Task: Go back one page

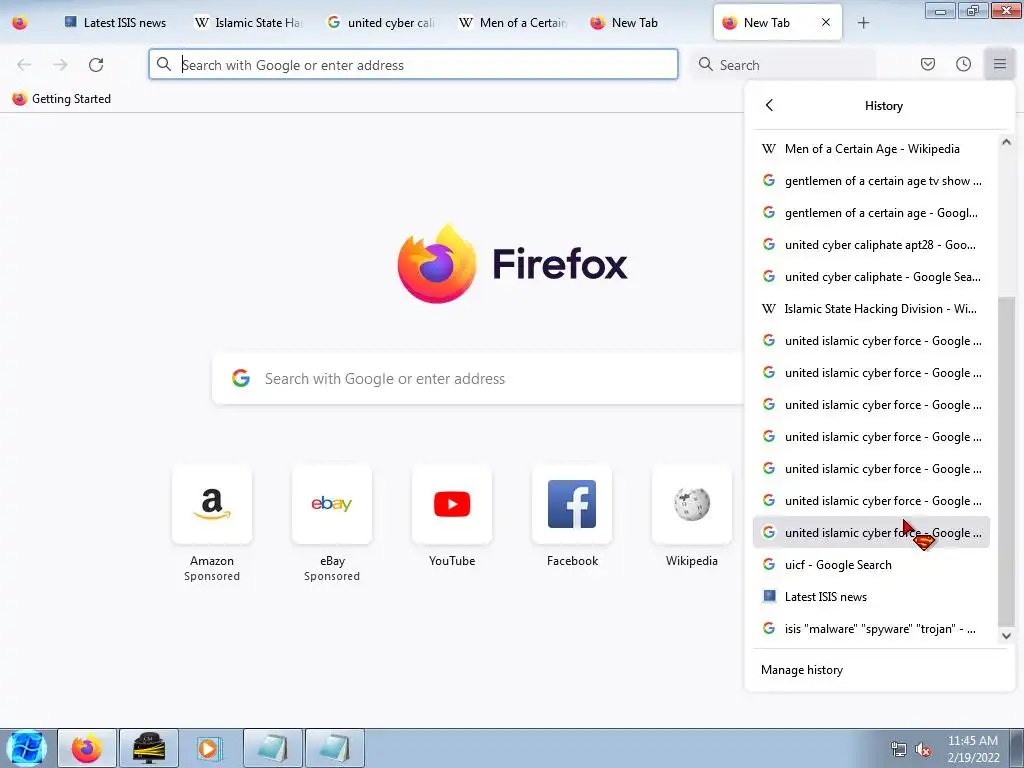Action: point(24,65)
